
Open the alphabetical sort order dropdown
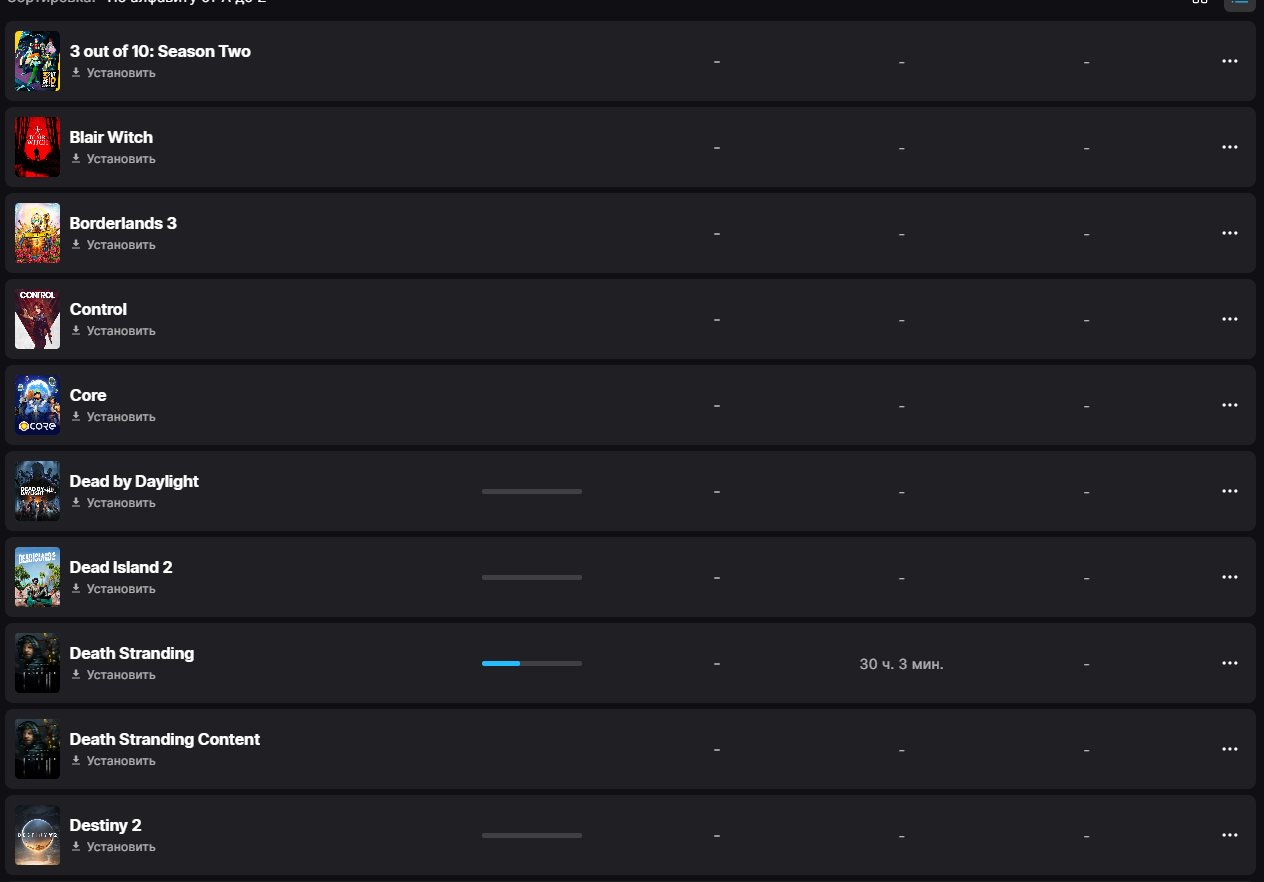click(186, 3)
